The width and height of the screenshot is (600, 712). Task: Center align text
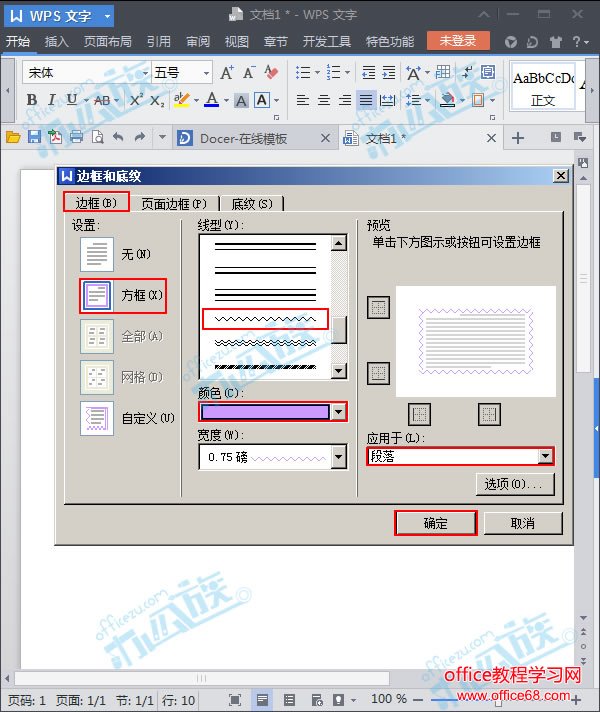[x=324, y=99]
